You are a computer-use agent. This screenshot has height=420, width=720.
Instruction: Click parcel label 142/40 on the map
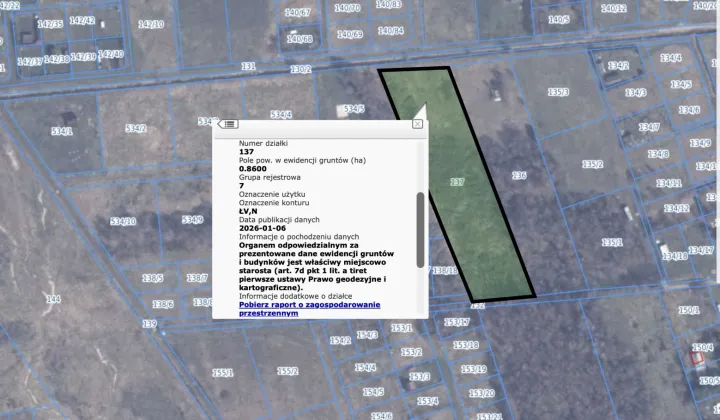coord(111,54)
